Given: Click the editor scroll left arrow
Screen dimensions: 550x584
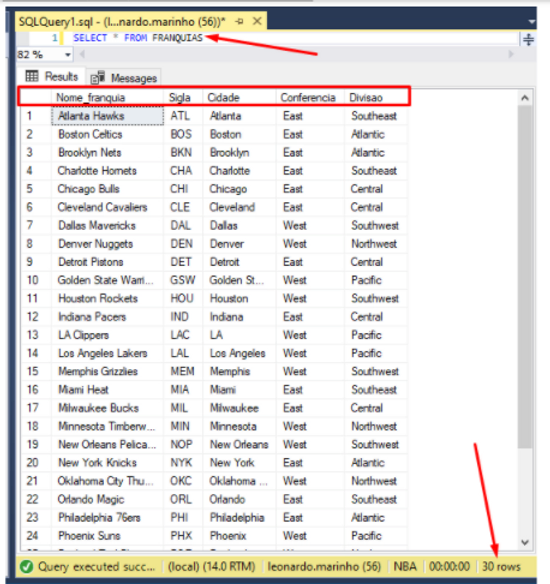Looking at the screenshot, I should pyautogui.click(x=82, y=55).
